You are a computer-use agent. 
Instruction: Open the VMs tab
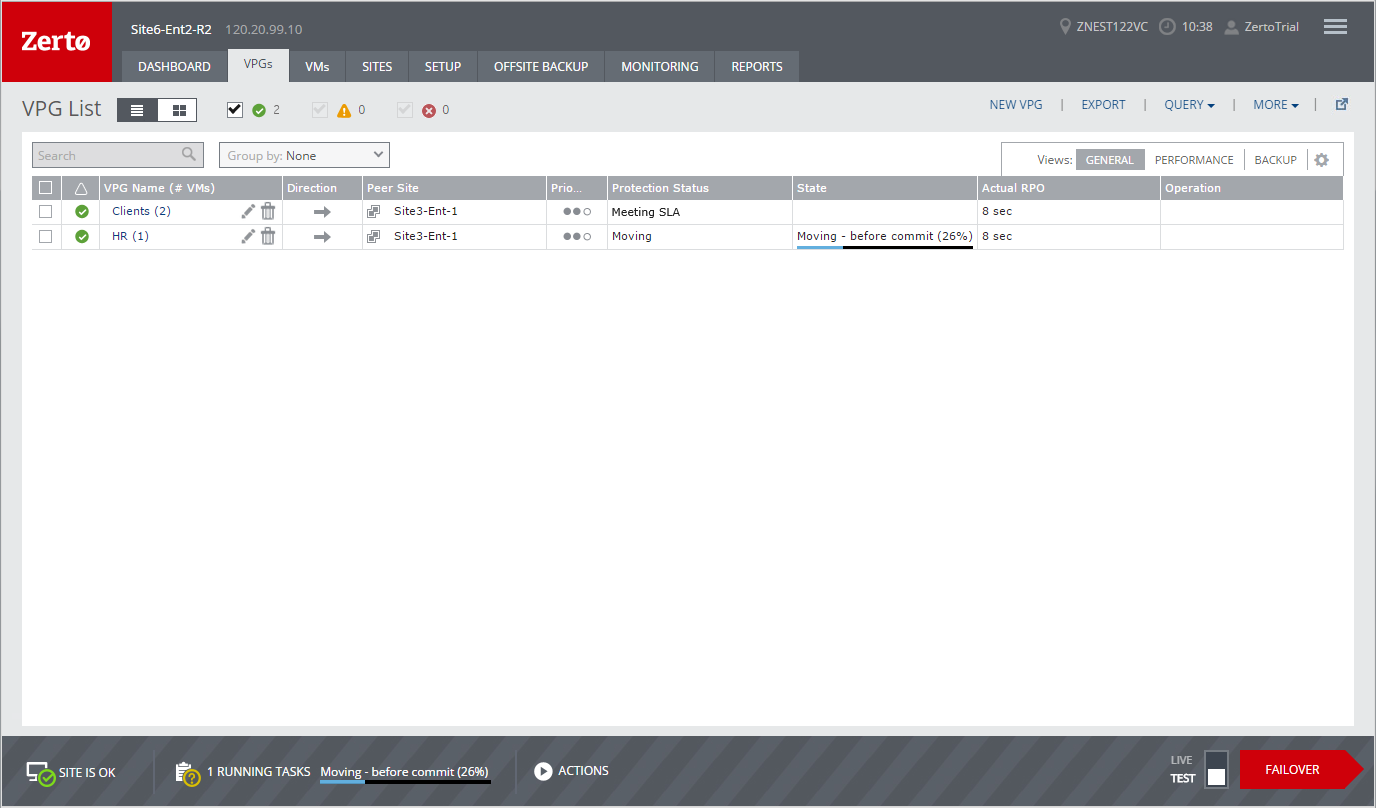pyautogui.click(x=317, y=66)
